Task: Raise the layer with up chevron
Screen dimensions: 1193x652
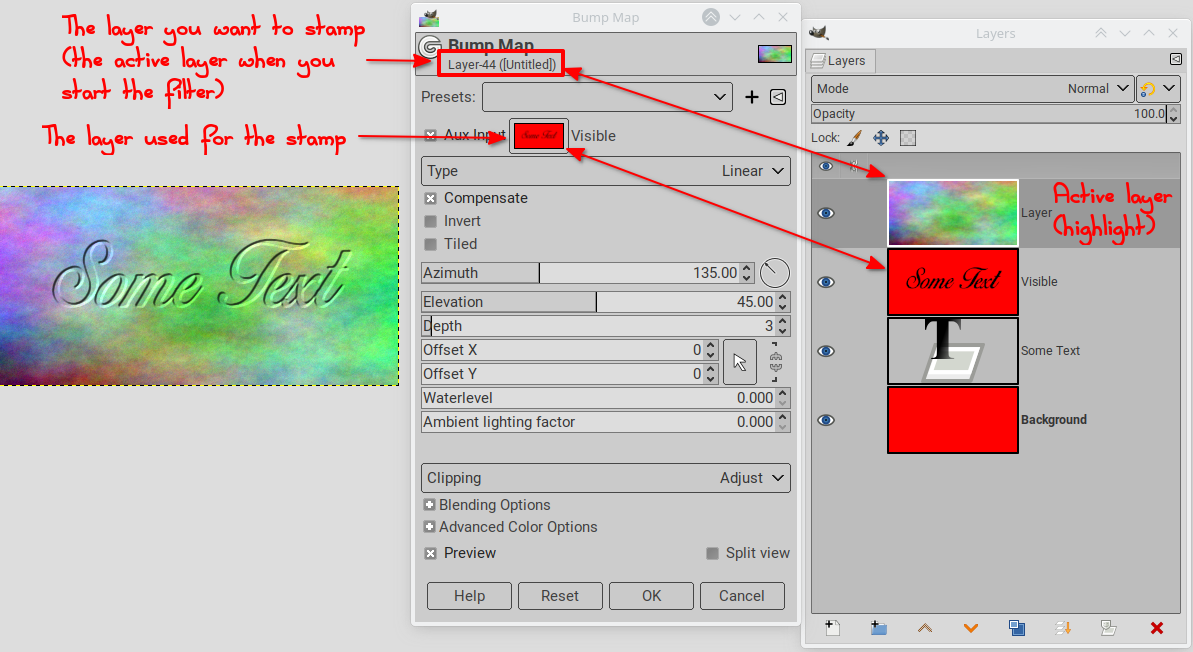Action: click(924, 628)
